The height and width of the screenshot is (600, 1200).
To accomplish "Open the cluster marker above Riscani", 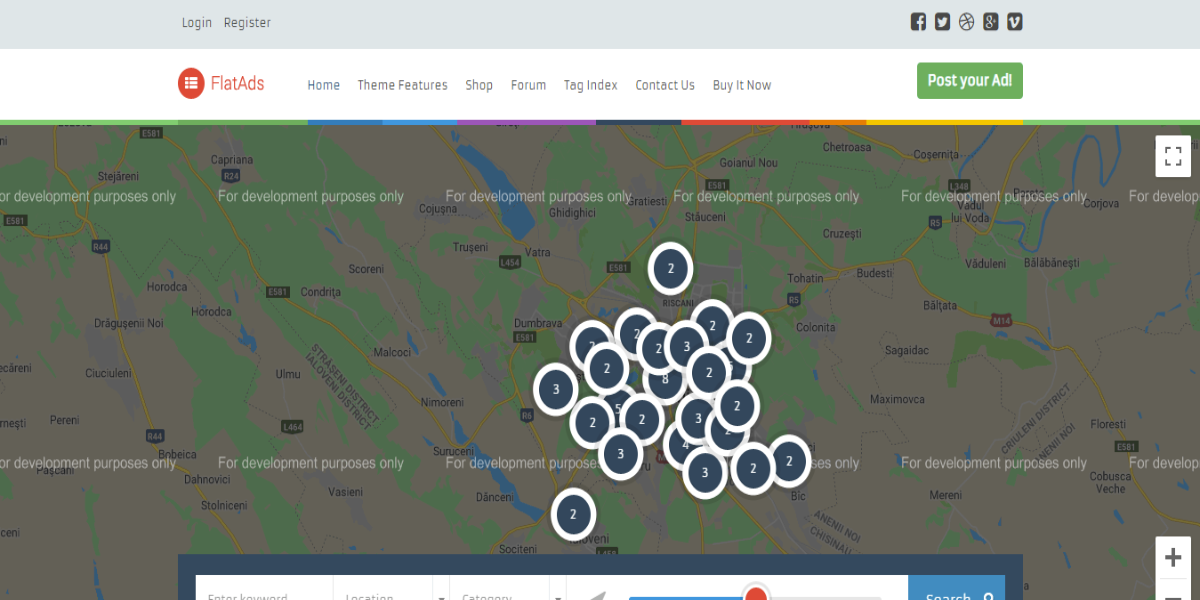I will [671, 268].
